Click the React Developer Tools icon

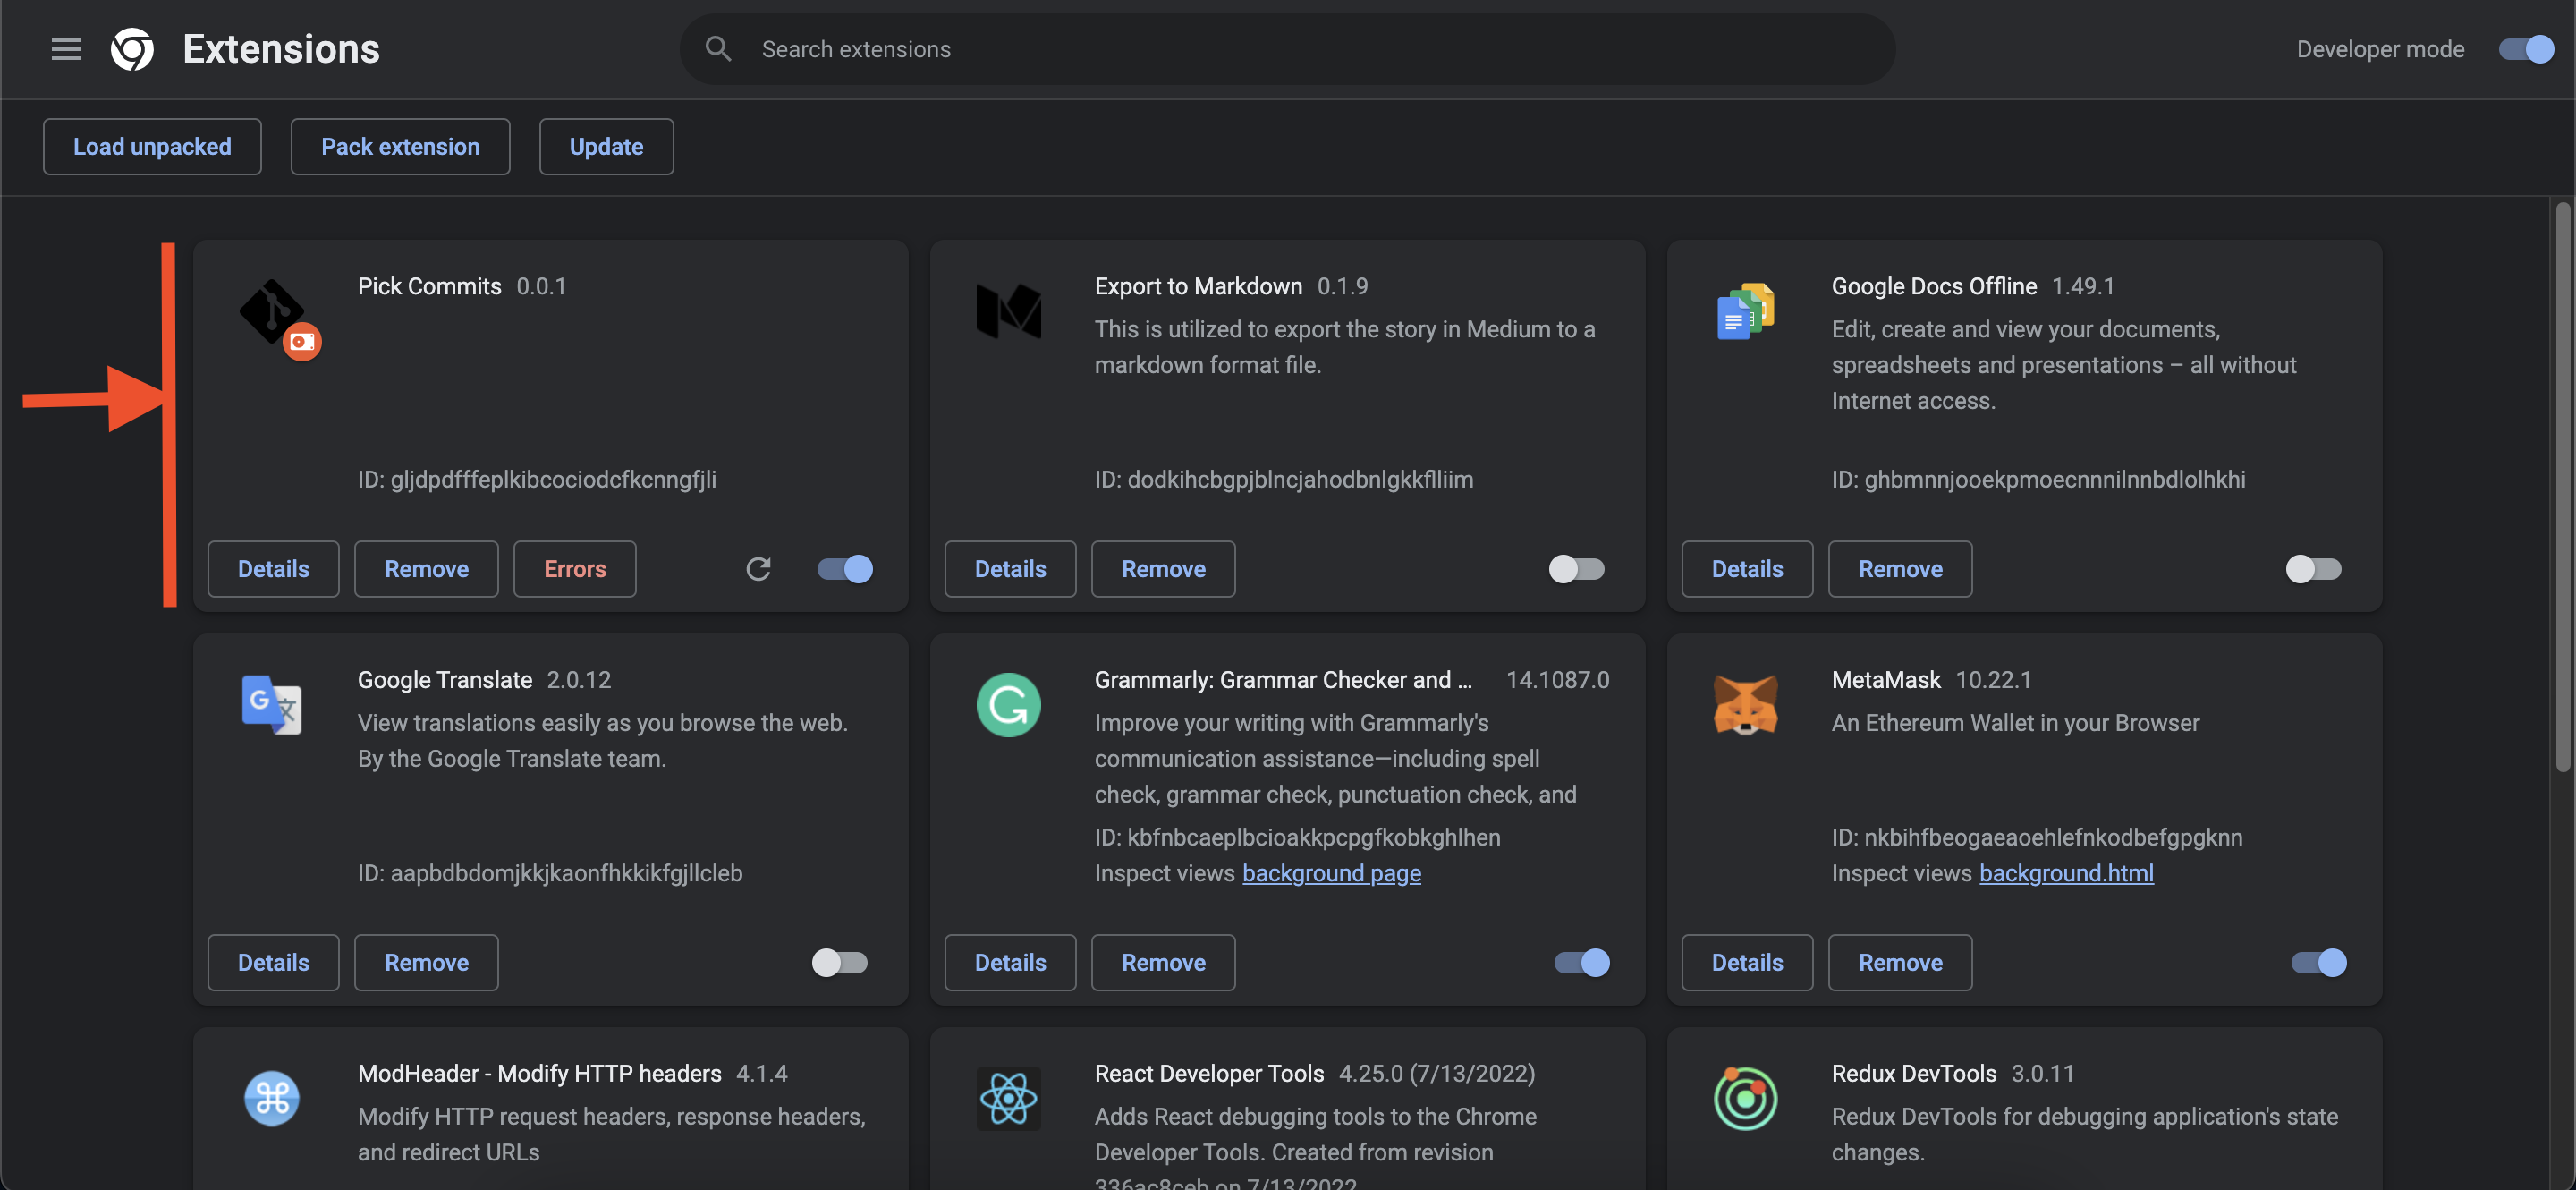(1008, 1098)
